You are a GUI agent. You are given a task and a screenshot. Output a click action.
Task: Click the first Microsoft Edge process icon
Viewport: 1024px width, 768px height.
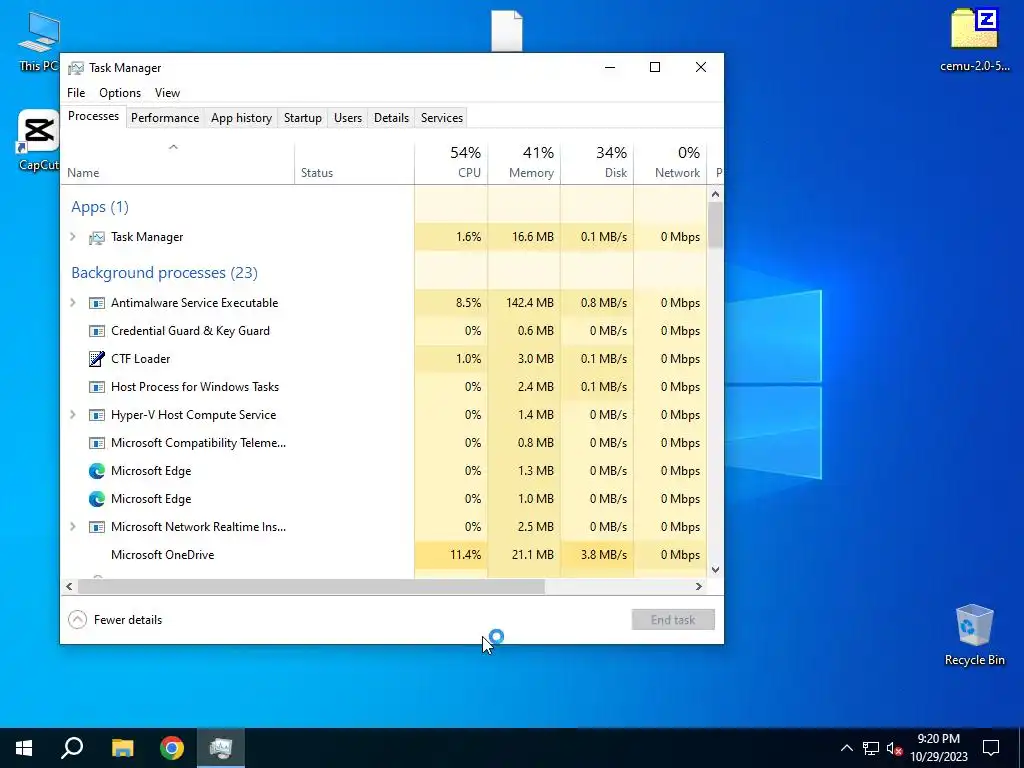(97, 471)
